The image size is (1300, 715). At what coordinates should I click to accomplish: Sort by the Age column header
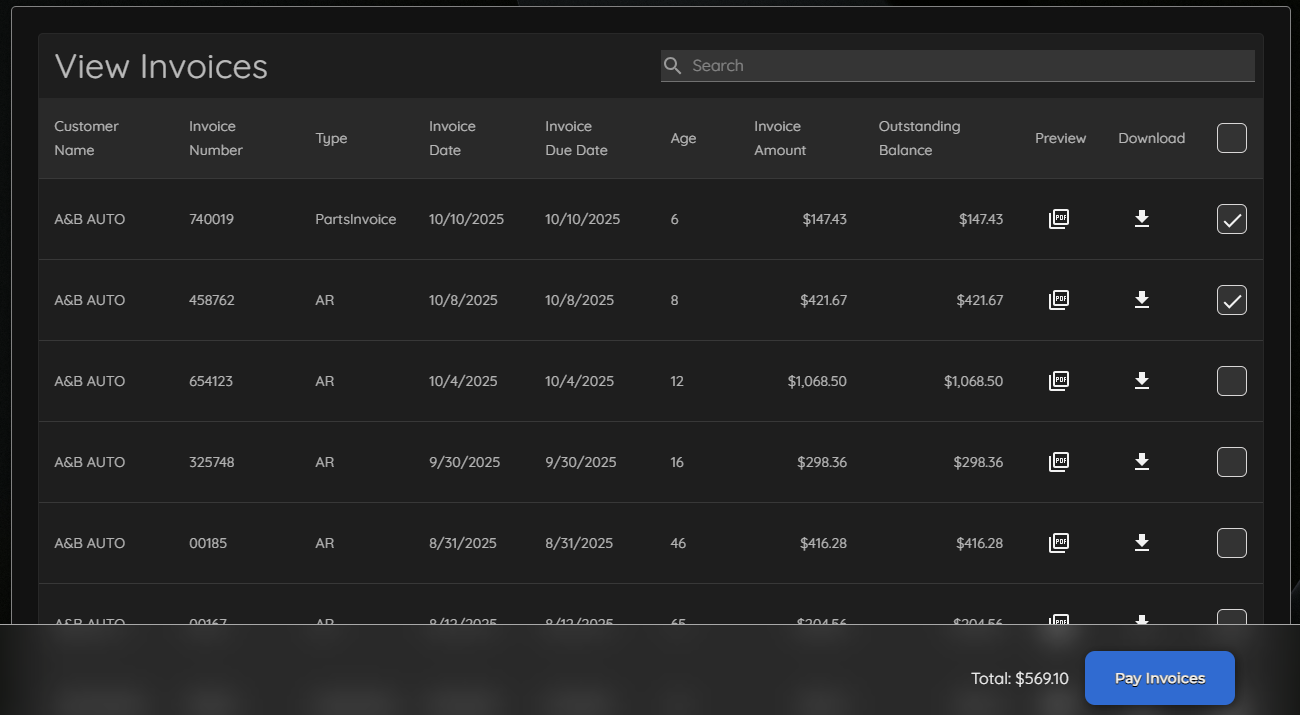683,138
